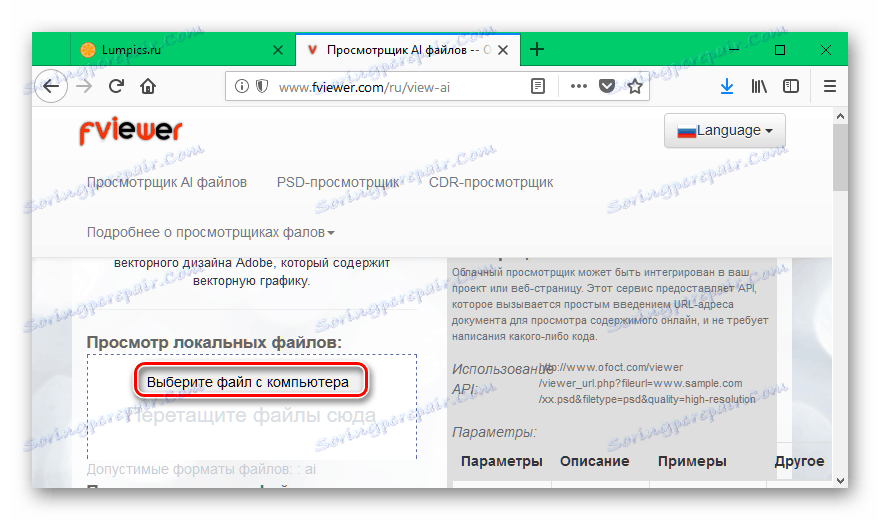Toggle reader view in address bar

coord(538,86)
